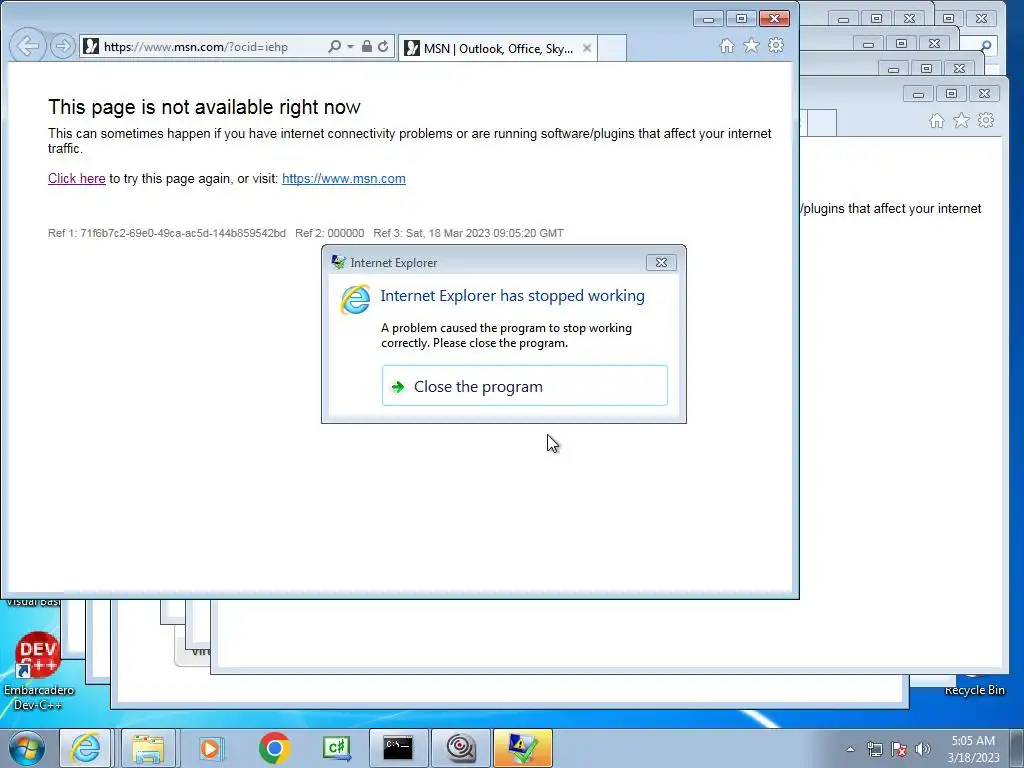Click the 'Internet Explorer has stopped working' heading
The image size is (1024, 768).
[x=512, y=296]
